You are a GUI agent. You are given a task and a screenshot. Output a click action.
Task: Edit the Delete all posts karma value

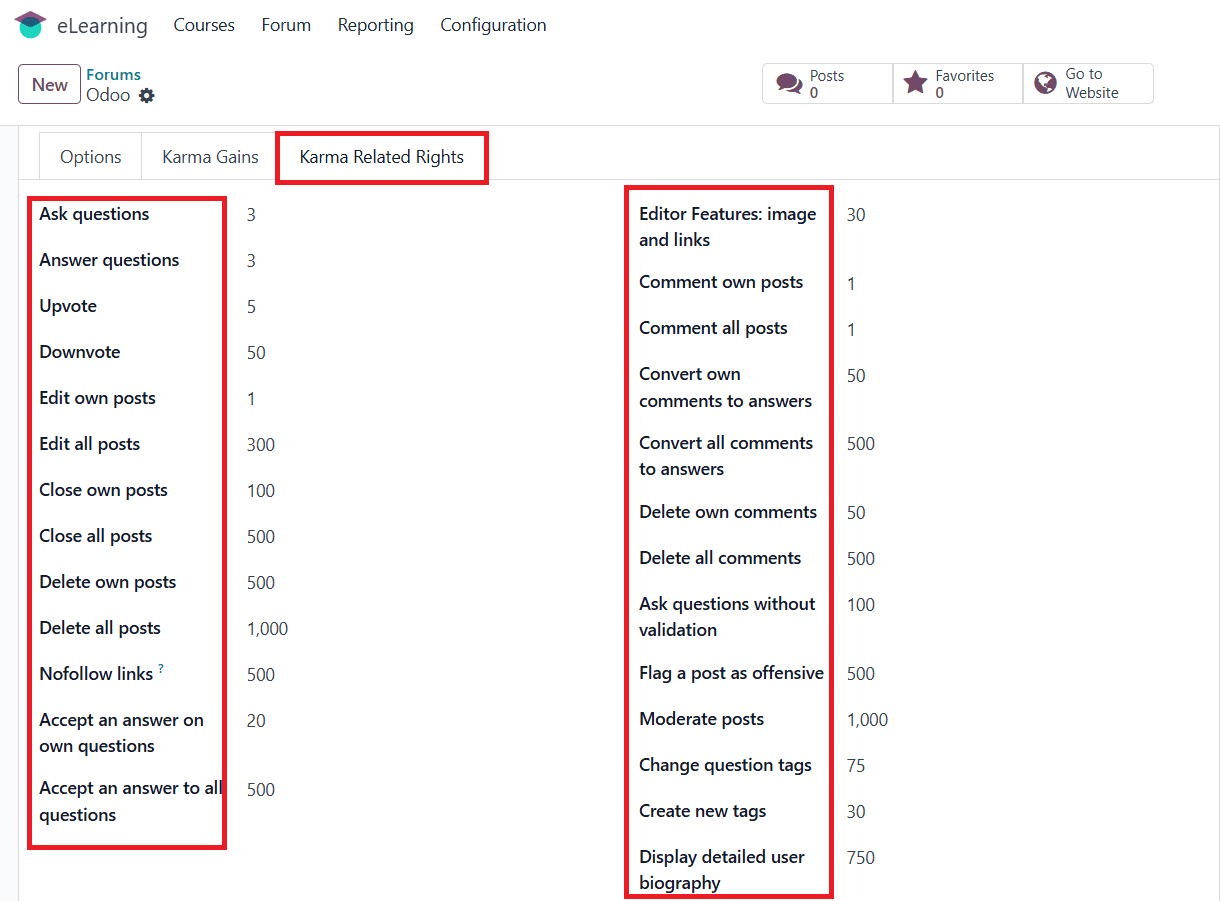coord(420,629)
